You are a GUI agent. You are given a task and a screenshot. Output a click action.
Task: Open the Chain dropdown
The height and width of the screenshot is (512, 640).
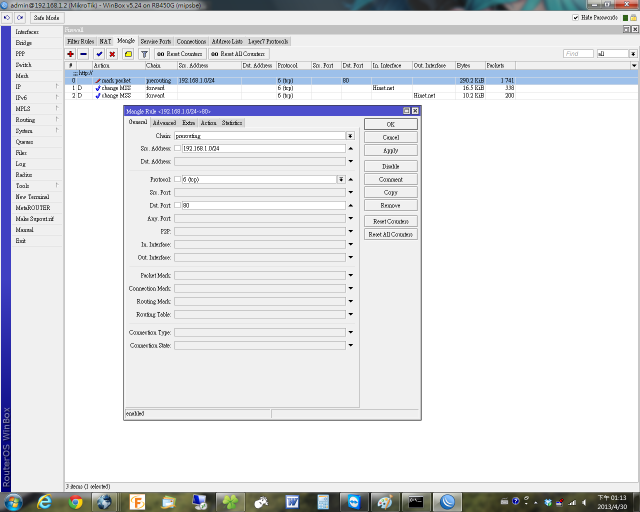pos(350,136)
